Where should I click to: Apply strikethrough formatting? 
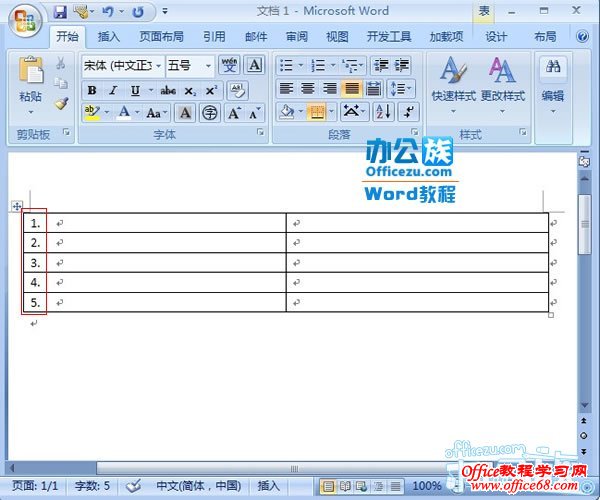(x=168, y=91)
